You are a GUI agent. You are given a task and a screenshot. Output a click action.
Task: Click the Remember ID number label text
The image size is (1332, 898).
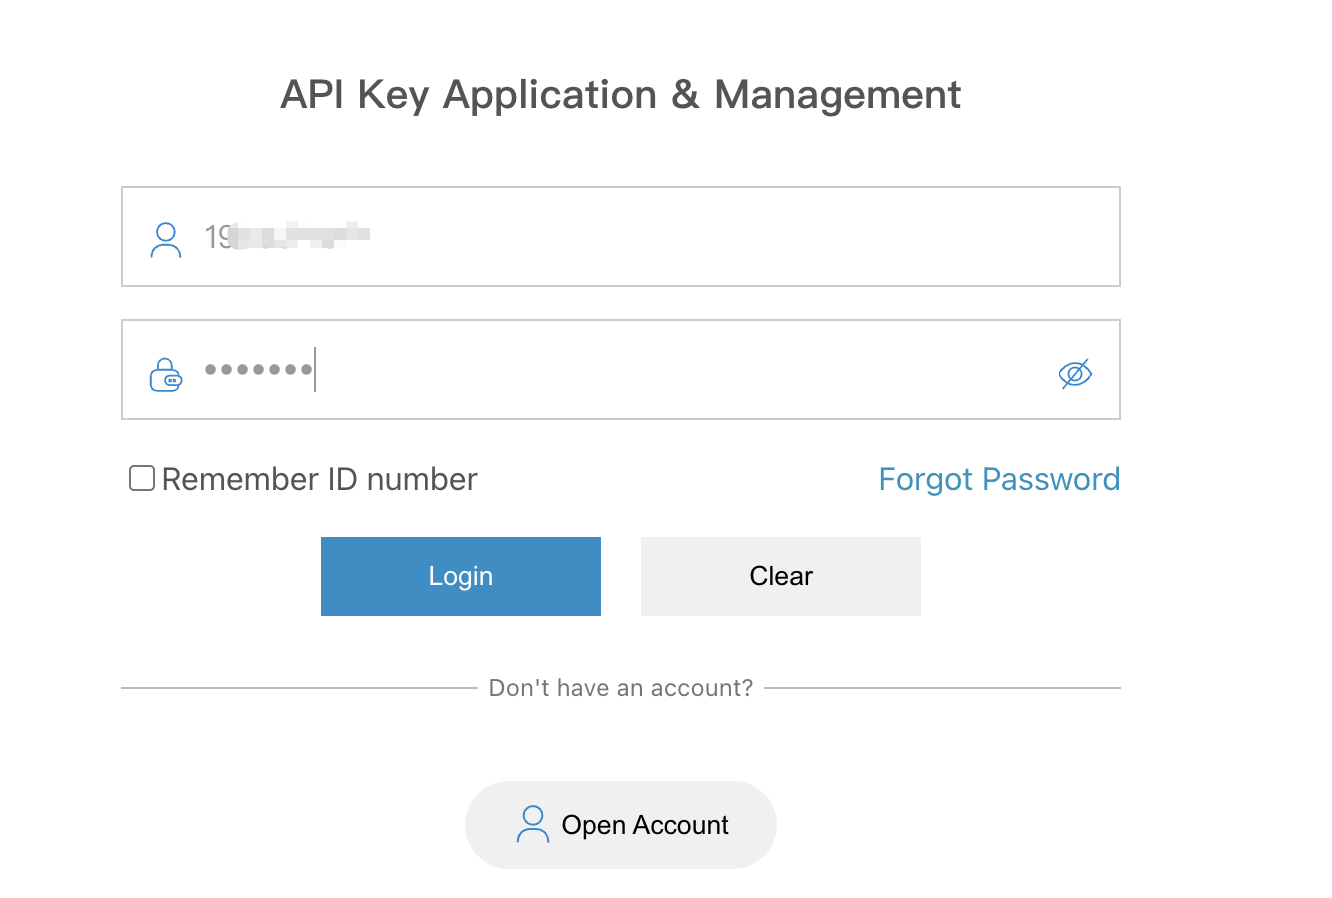320,478
